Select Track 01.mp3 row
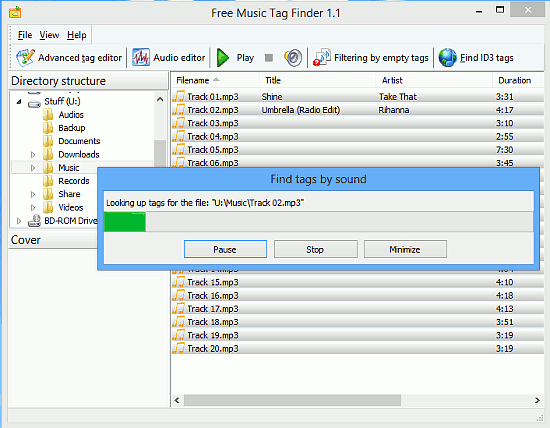The image size is (550, 428). [x=358, y=96]
